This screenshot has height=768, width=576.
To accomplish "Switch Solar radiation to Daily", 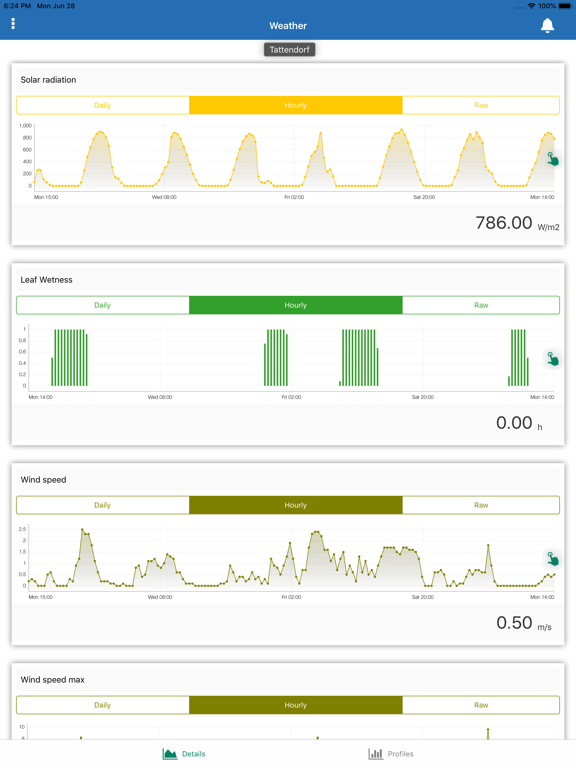I will (x=102, y=105).
